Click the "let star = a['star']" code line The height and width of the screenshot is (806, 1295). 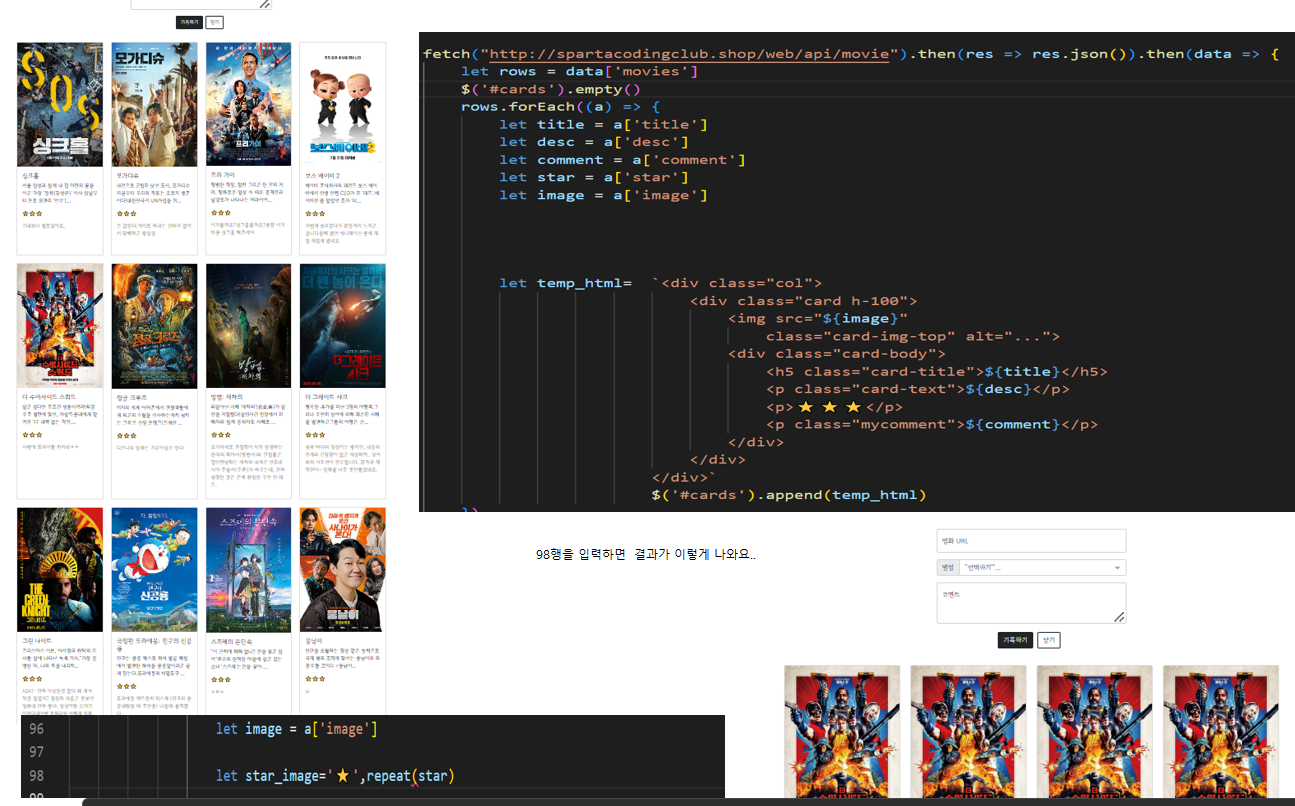coord(594,177)
